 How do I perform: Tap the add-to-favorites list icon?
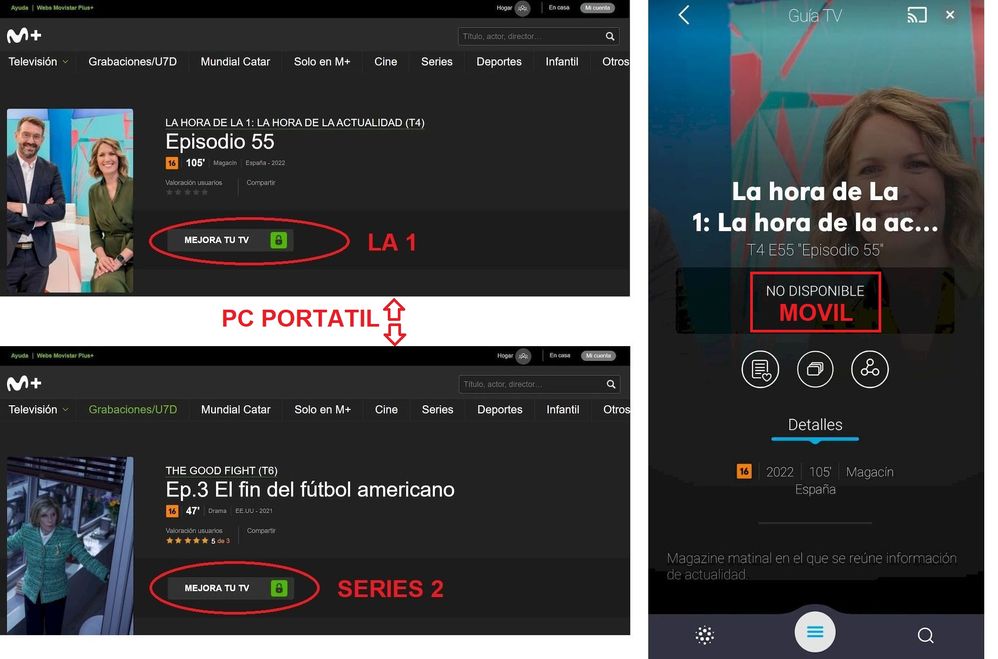(760, 369)
